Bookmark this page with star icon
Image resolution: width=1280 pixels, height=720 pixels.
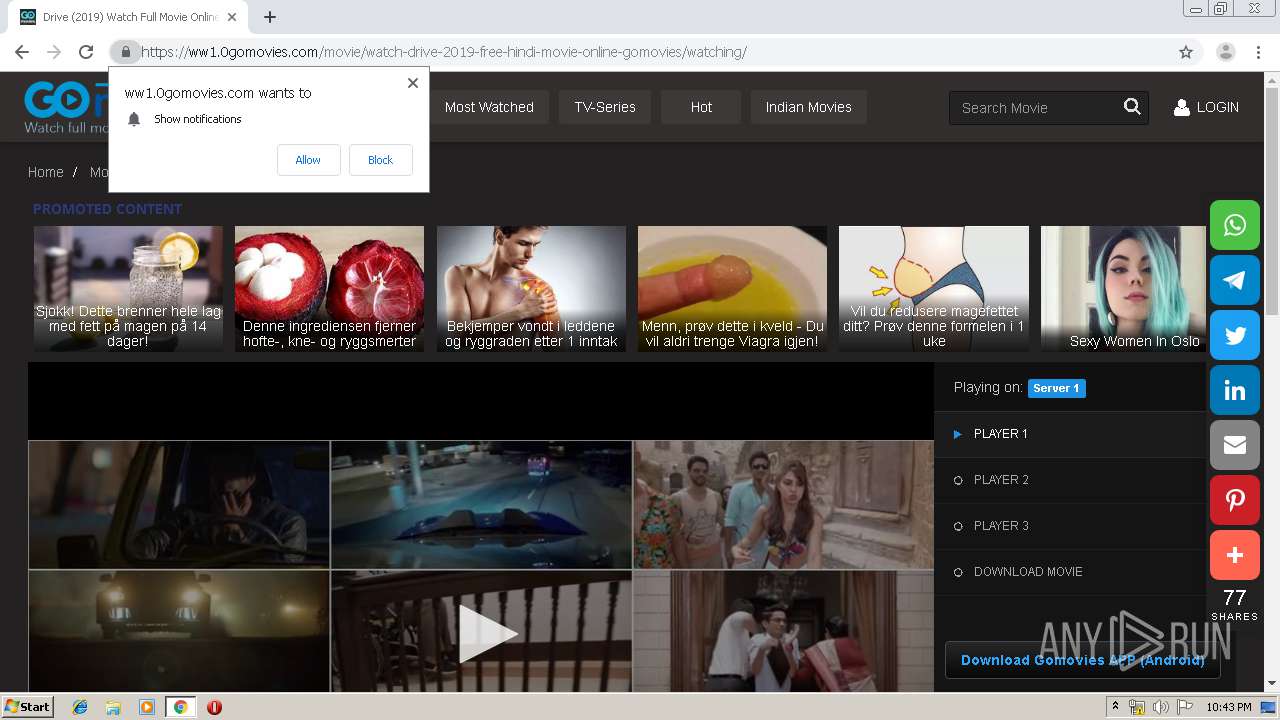click(x=1186, y=52)
